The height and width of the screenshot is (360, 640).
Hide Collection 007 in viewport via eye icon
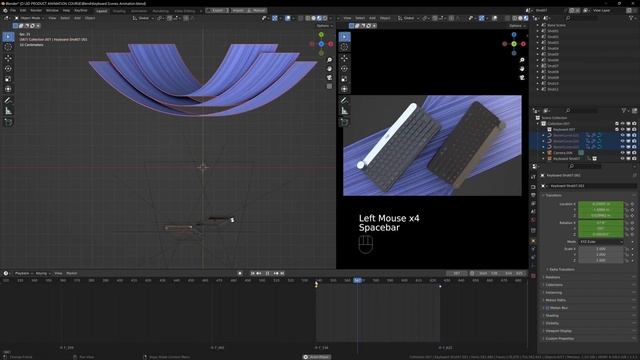(622, 123)
